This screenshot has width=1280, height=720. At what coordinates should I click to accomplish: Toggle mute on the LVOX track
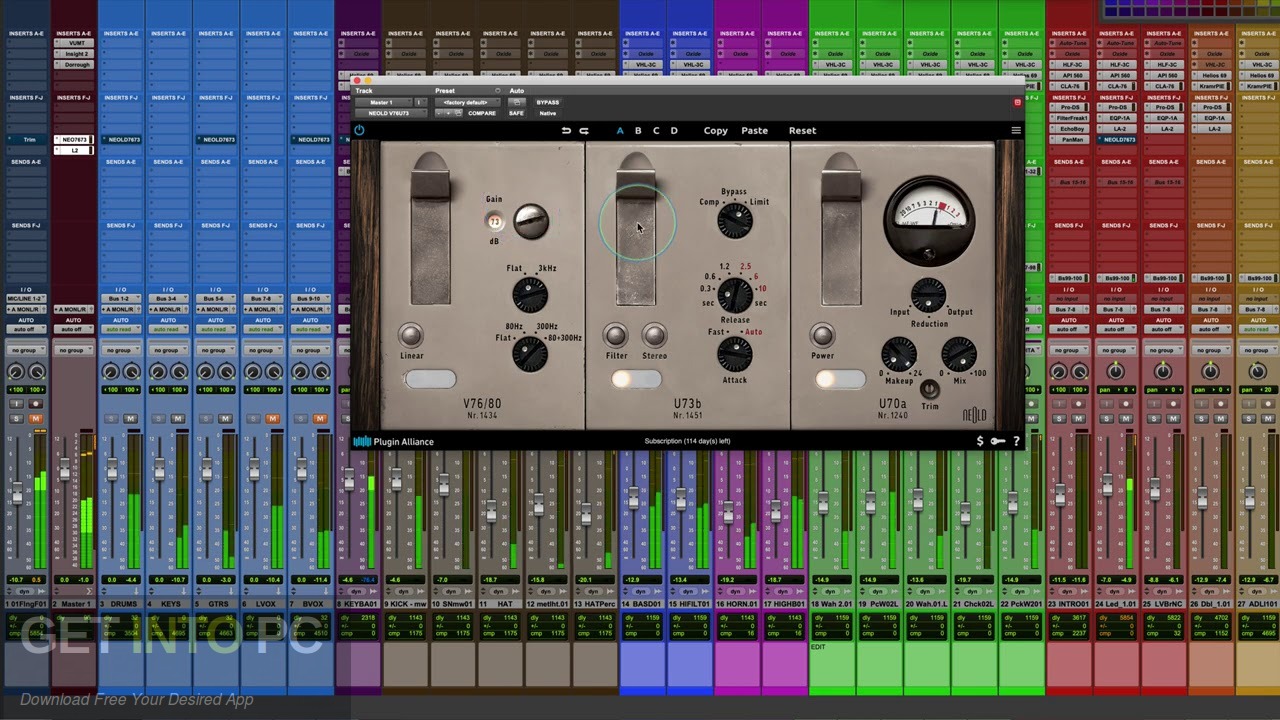coord(273,418)
